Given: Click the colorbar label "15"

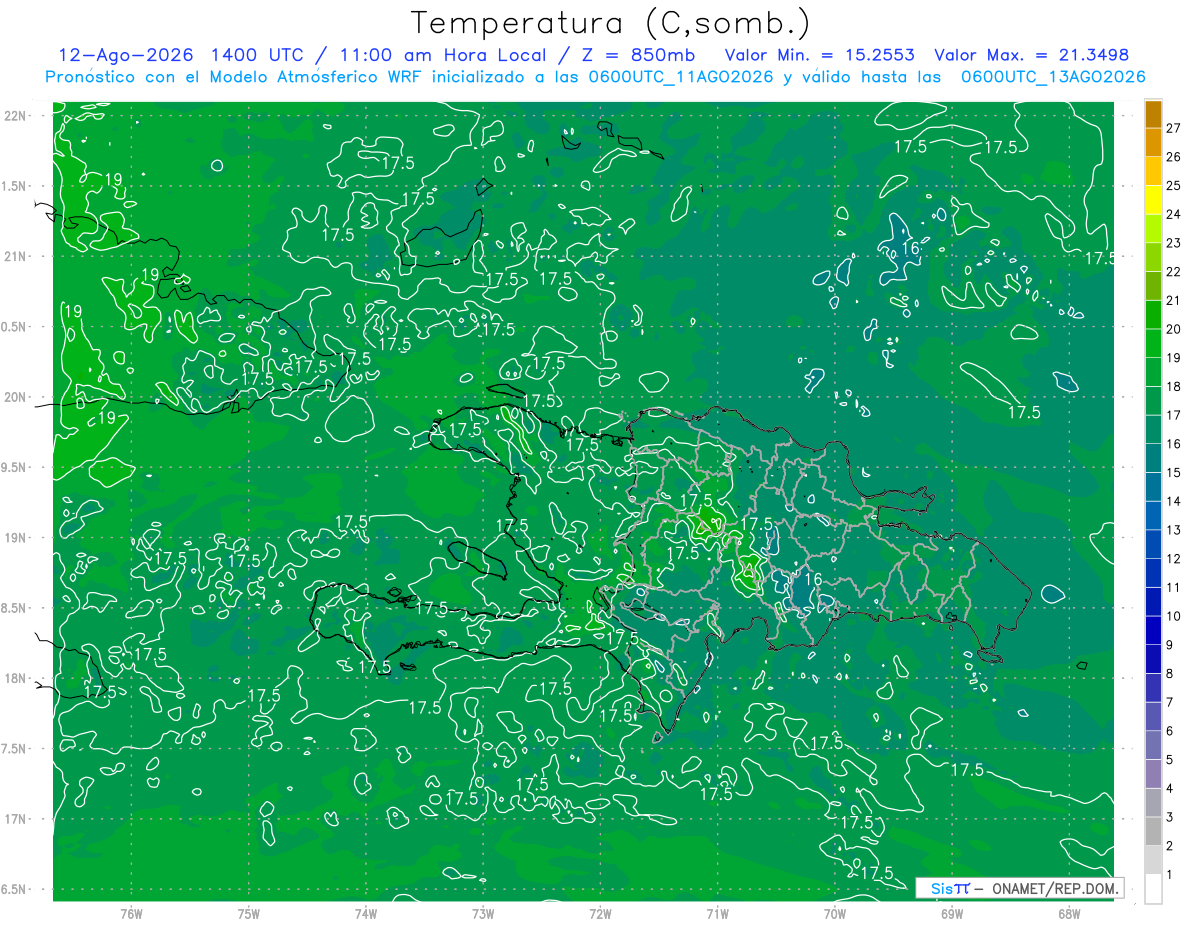Looking at the screenshot, I should tap(1174, 472).
